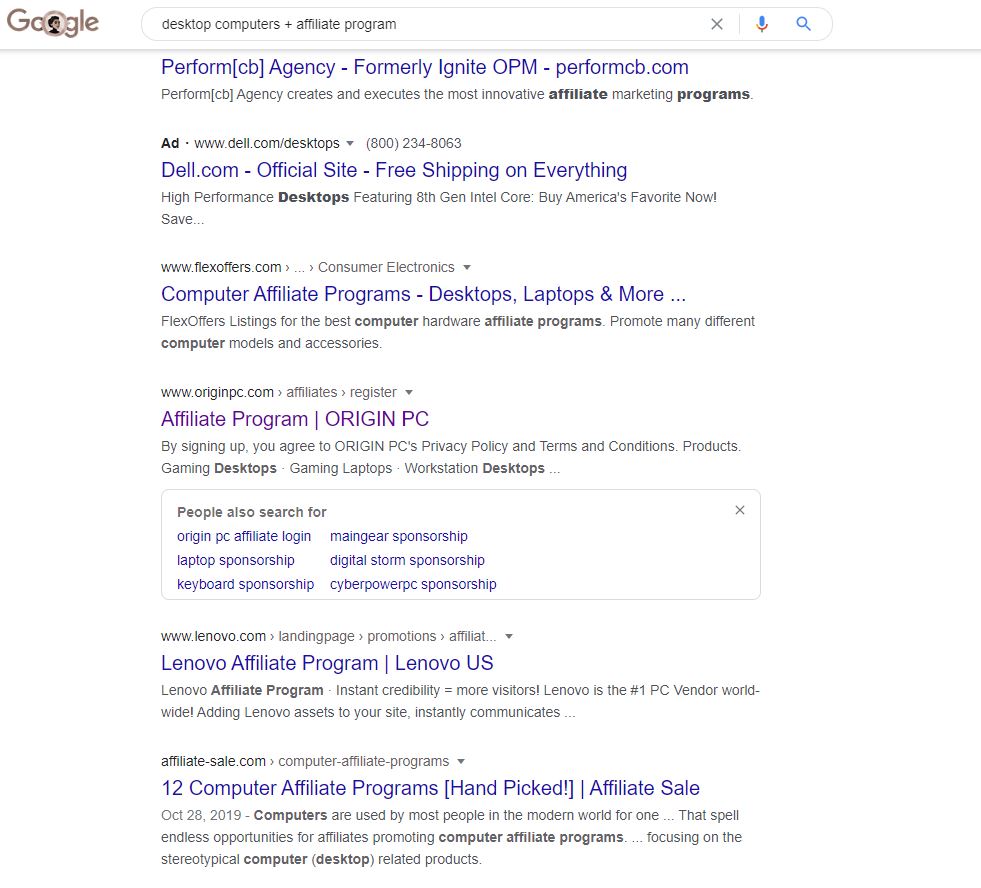Screen dimensions: 981x888
Task: Expand the affiliate-sale.com result dropdown arrow
Action: (461, 762)
